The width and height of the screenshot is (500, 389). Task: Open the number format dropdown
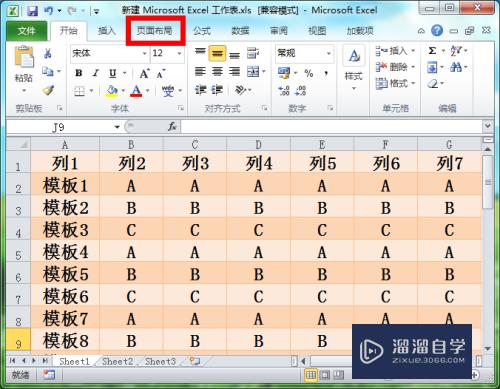click(328, 53)
